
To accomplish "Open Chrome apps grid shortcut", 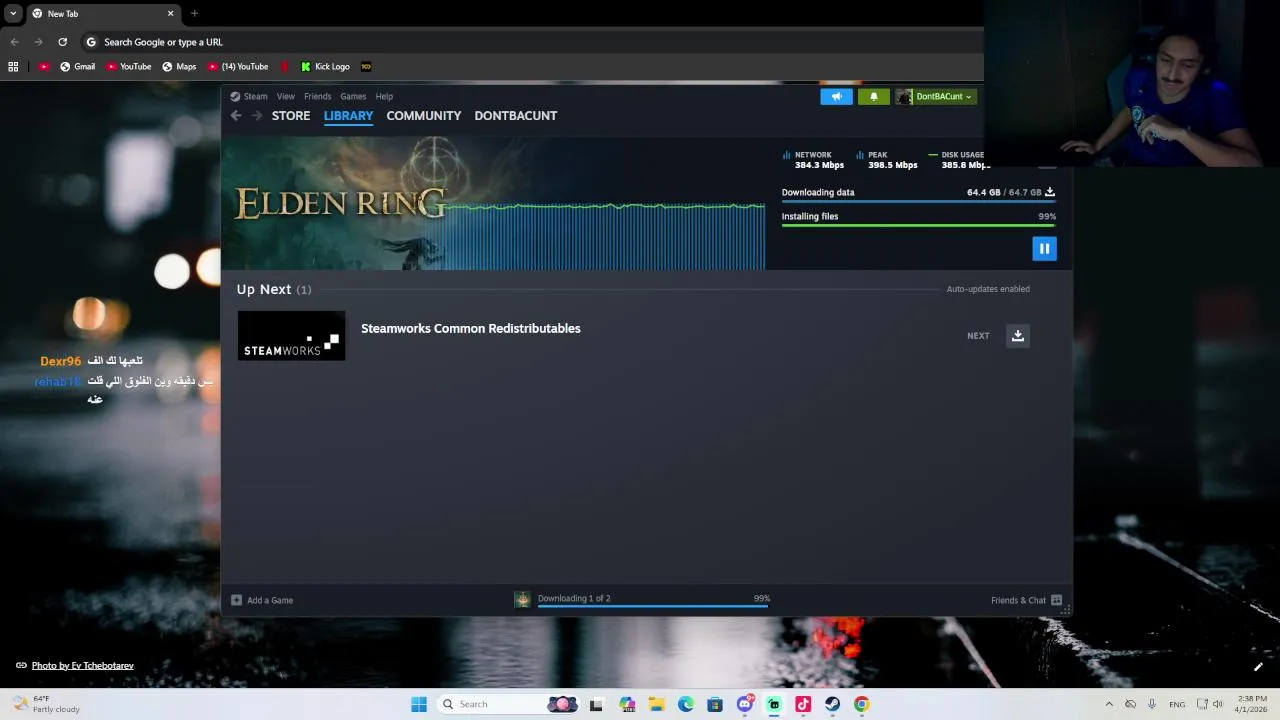I will pyautogui.click(x=13, y=67).
